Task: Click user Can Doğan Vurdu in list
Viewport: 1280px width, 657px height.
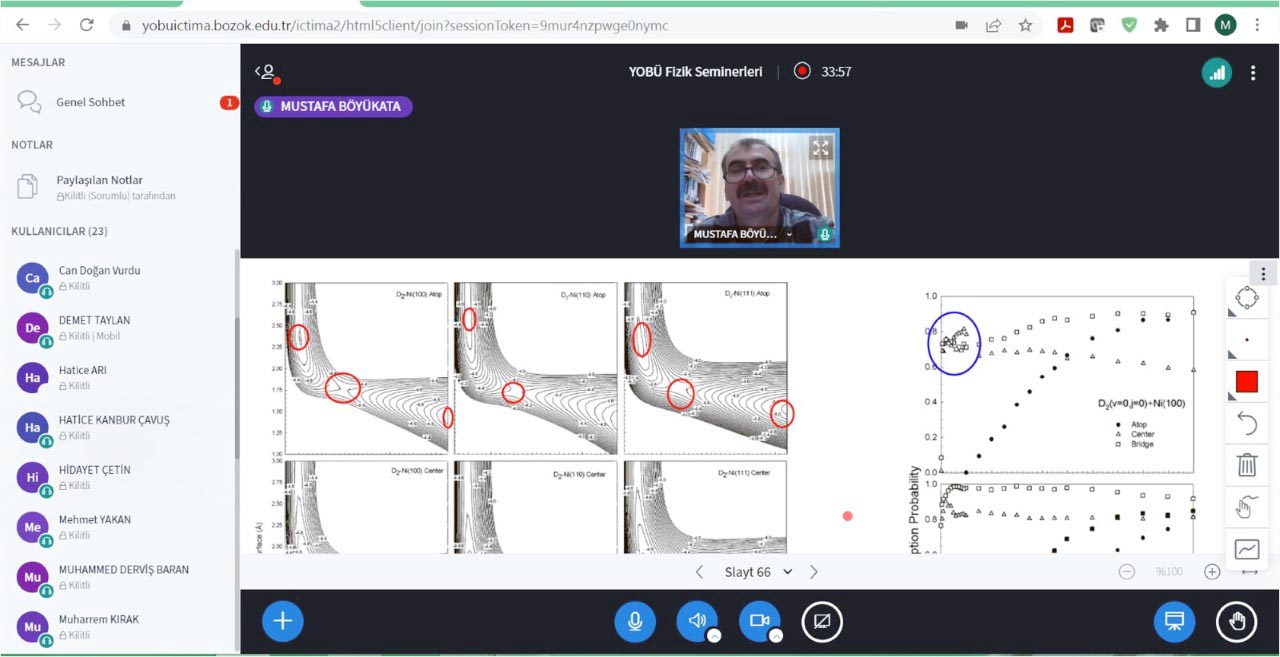Action: [x=99, y=271]
